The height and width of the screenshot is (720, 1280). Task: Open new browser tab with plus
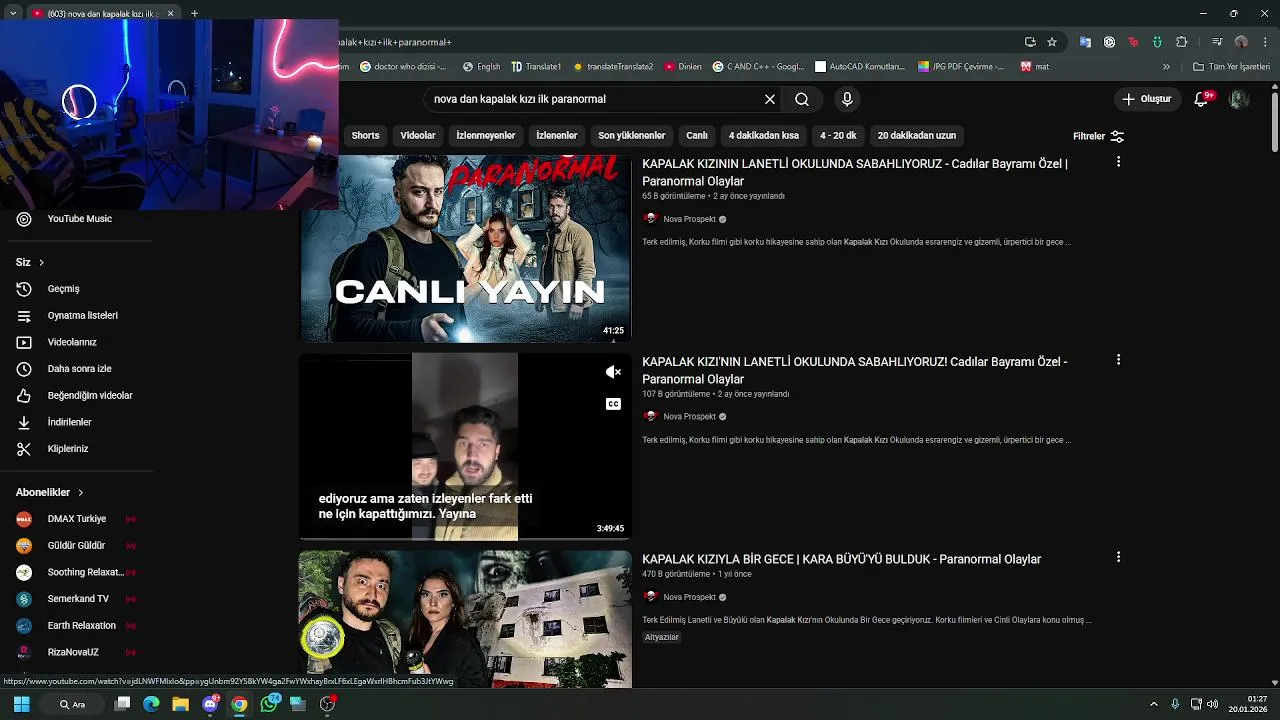(x=194, y=13)
